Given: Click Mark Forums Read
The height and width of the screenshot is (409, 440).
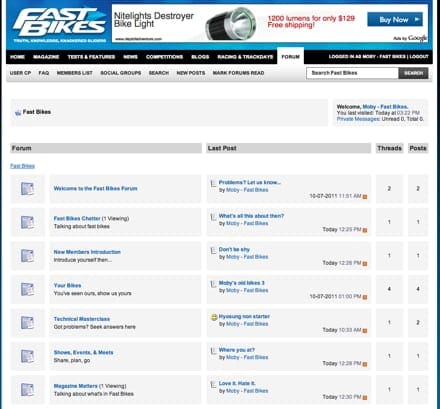Looking at the screenshot, I should 238,73.
